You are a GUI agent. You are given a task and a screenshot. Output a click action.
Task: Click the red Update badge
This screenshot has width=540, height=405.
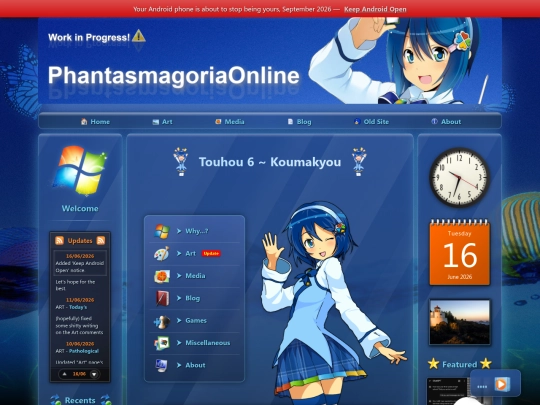coord(211,253)
